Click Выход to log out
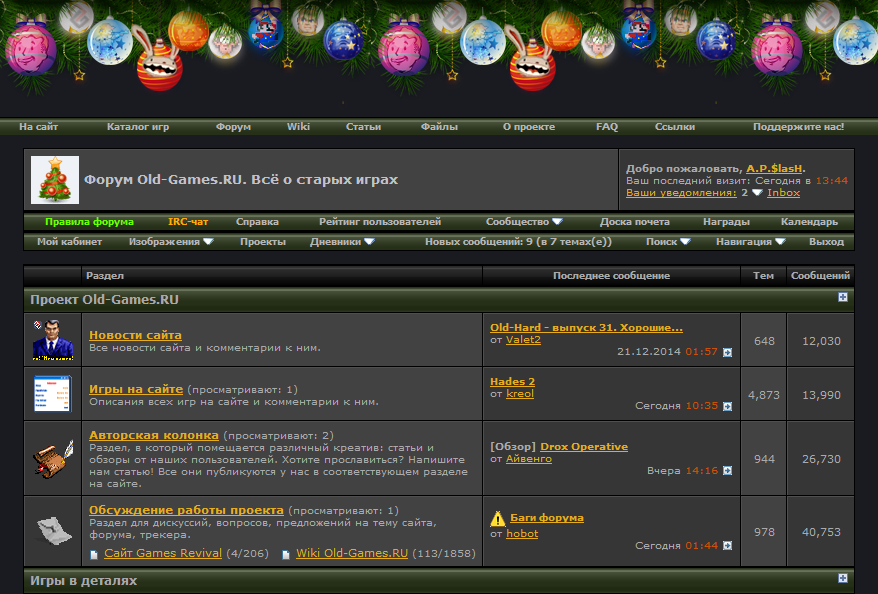This screenshot has width=878, height=594. [826, 242]
